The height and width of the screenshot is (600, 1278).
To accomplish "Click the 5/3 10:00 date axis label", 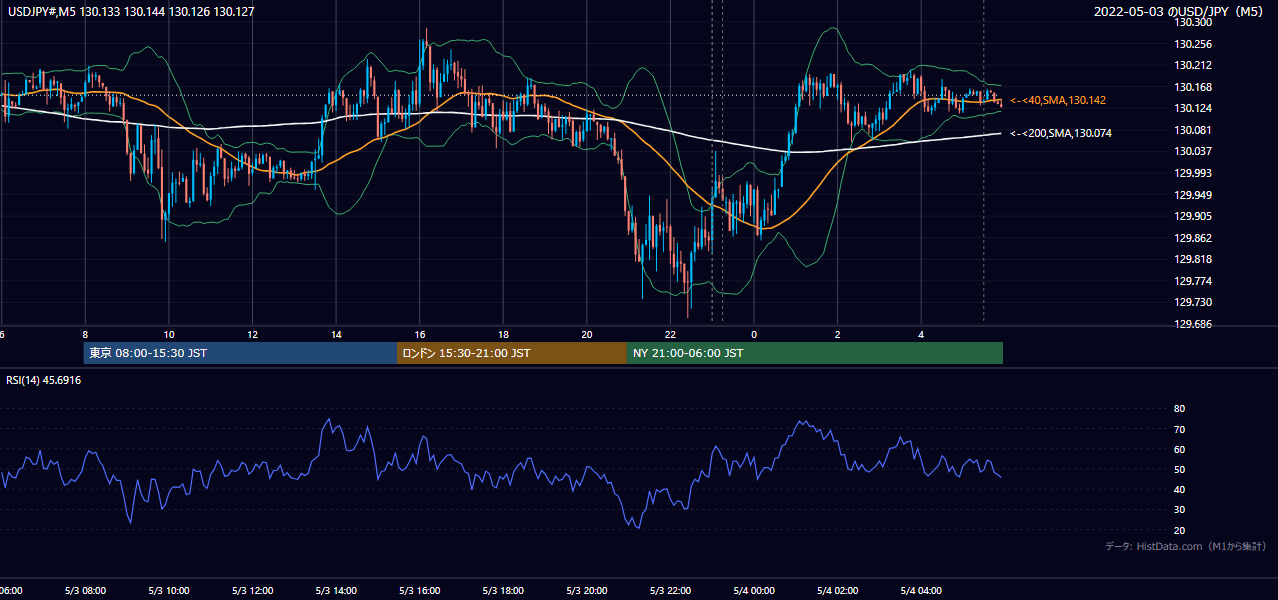I will point(169,590).
